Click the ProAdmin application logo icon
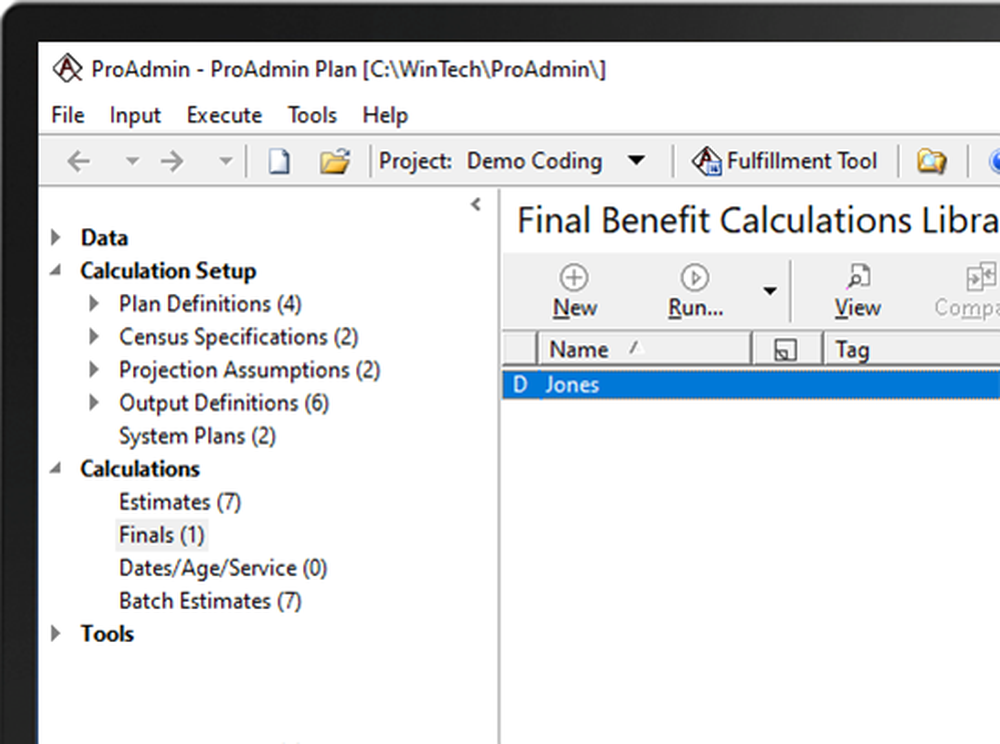The image size is (1000, 744). (68, 68)
